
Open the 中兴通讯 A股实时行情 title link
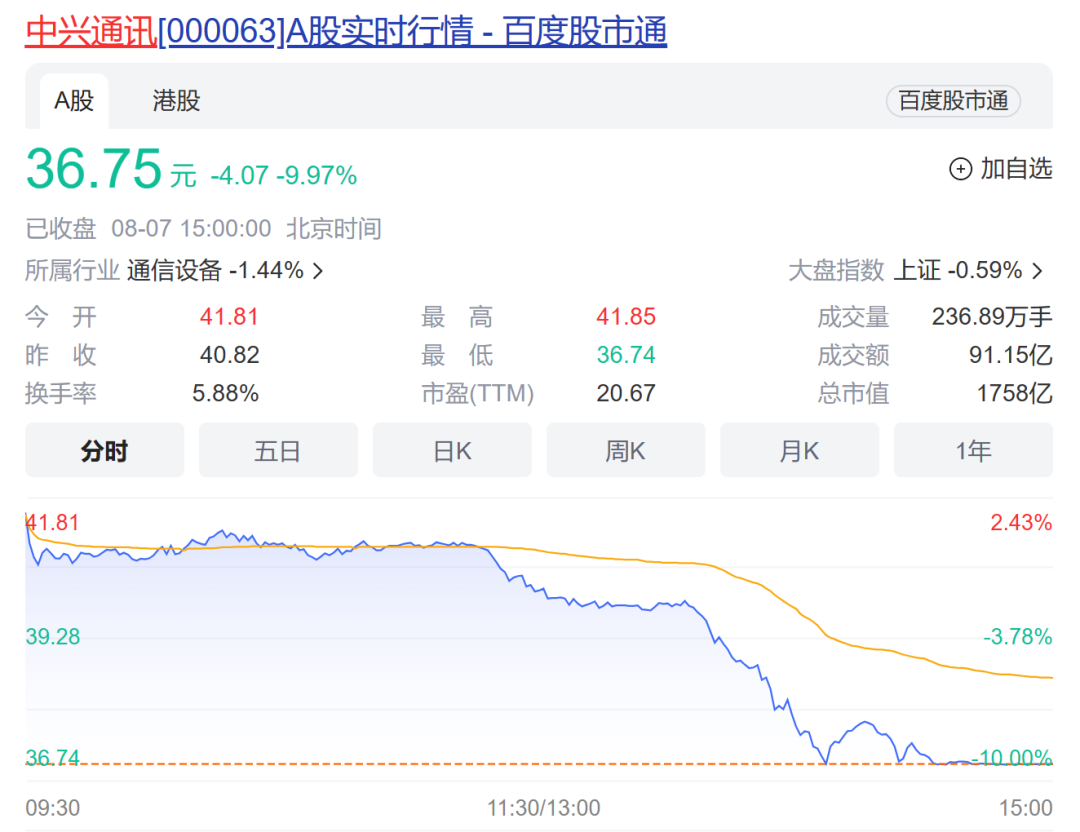coord(346,32)
